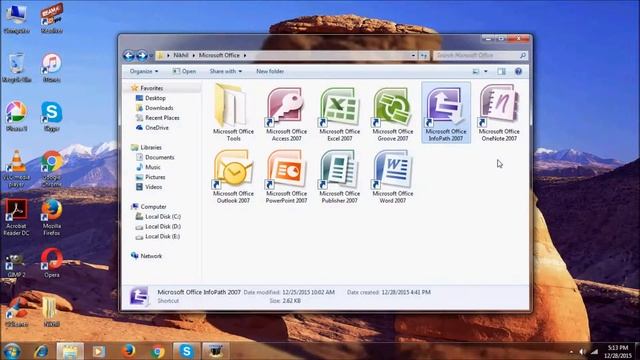
Task: Select the Opera desktop icon
Action: [x=51, y=263]
